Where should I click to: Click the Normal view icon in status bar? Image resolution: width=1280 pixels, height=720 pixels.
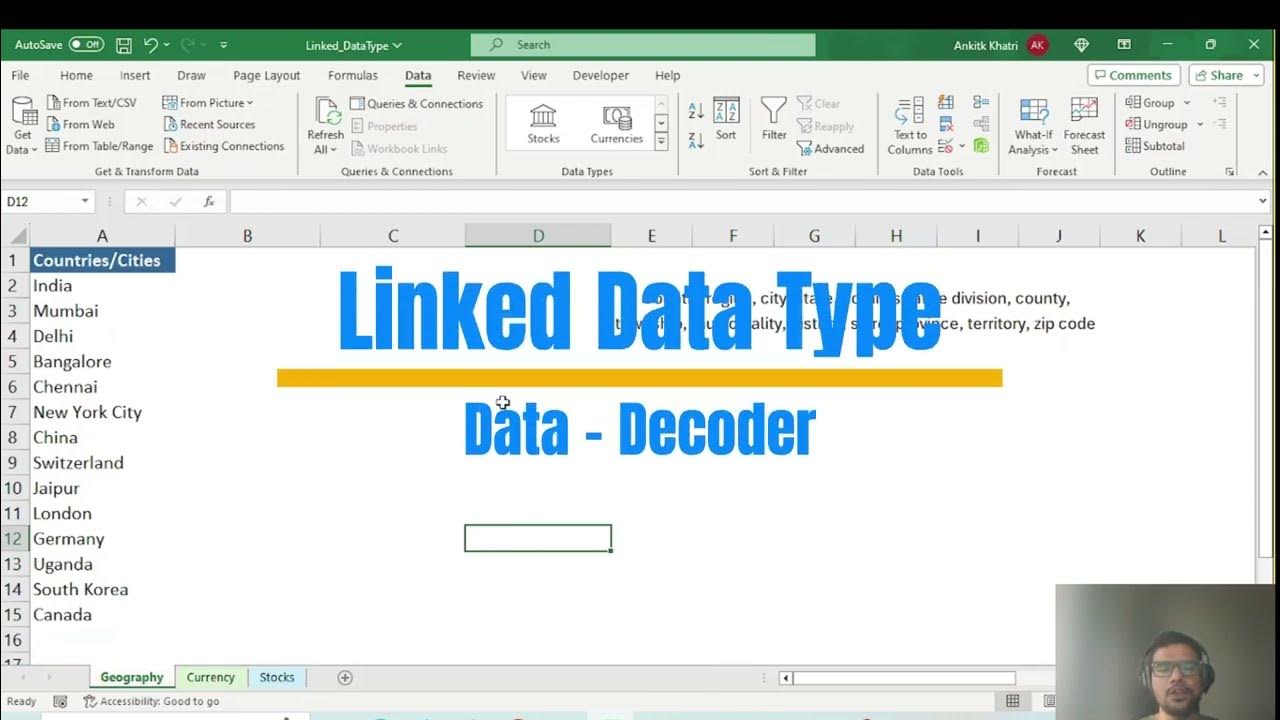(1013, 701)
